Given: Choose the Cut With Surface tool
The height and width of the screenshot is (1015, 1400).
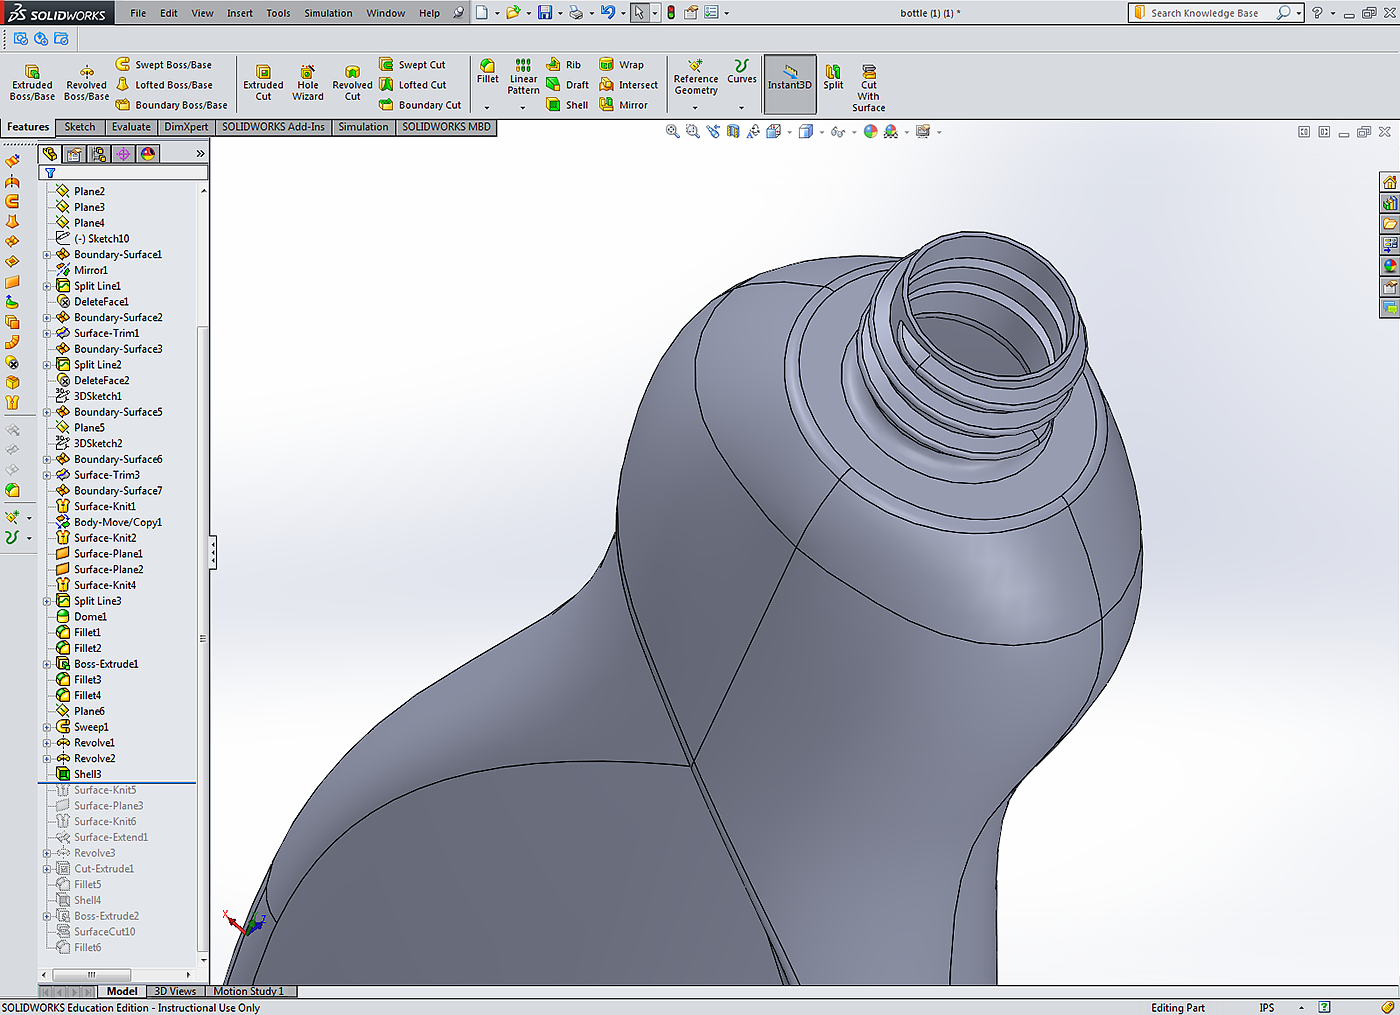Looking at the screenshot, I should 868,88.
